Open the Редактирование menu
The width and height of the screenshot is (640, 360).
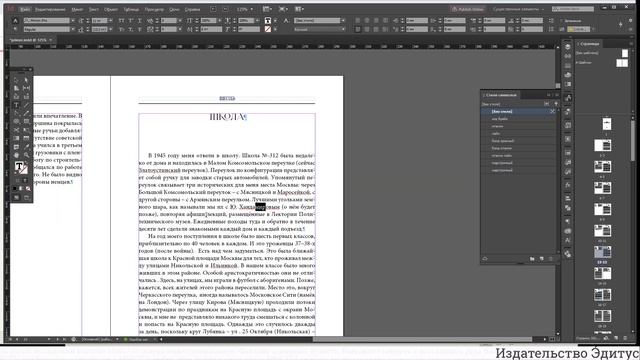click(50, 9)
